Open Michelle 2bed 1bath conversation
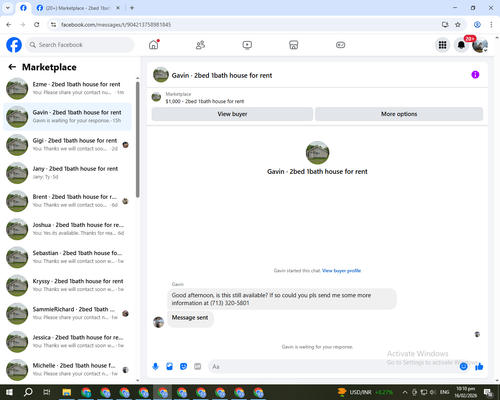Screen dimensions: 500x400 tap(68, 370)
